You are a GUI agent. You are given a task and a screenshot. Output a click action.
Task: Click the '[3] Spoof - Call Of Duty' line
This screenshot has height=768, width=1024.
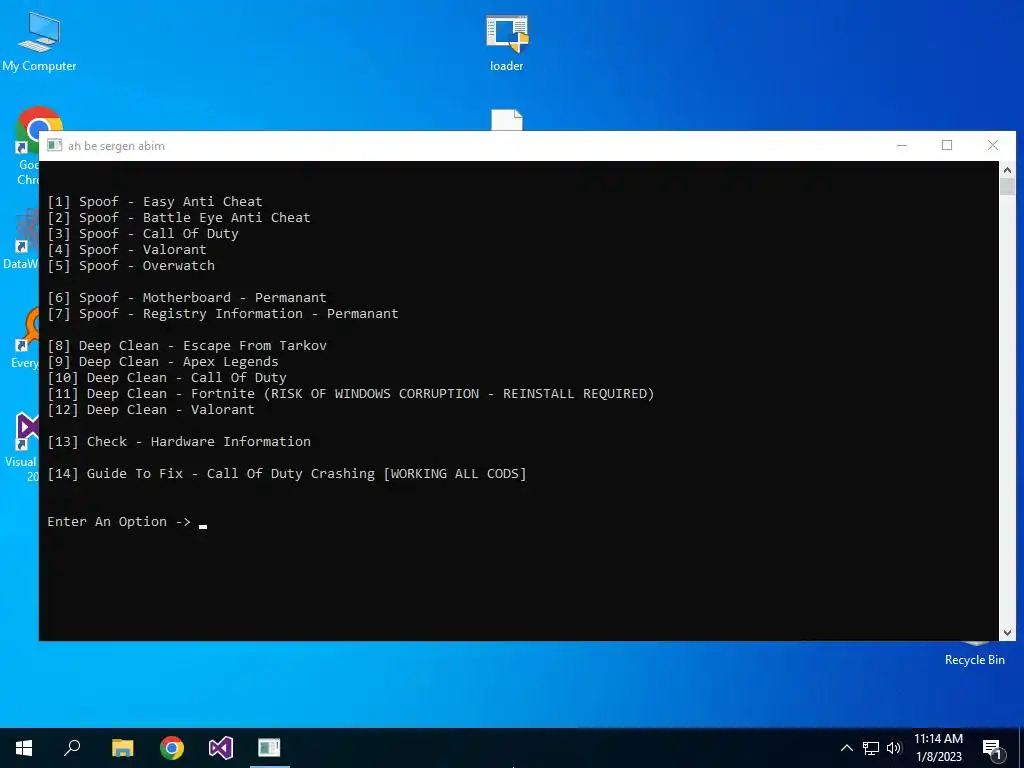(143, 234)
